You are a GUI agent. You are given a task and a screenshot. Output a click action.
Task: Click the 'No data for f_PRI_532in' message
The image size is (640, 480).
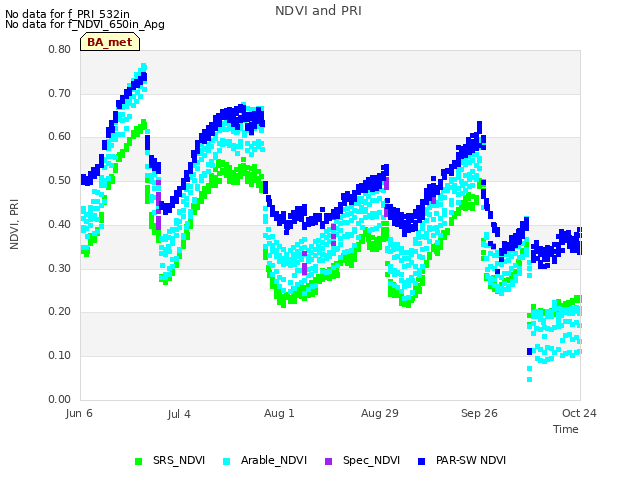click(x=67, y=15)
